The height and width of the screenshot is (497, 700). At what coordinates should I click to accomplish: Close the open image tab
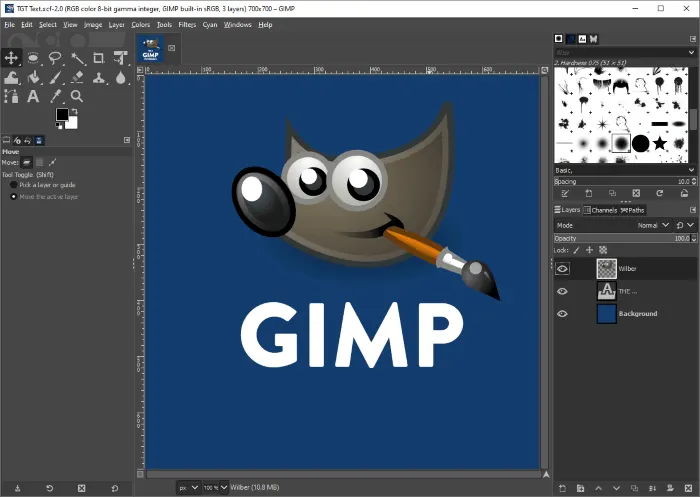point(171,48)
